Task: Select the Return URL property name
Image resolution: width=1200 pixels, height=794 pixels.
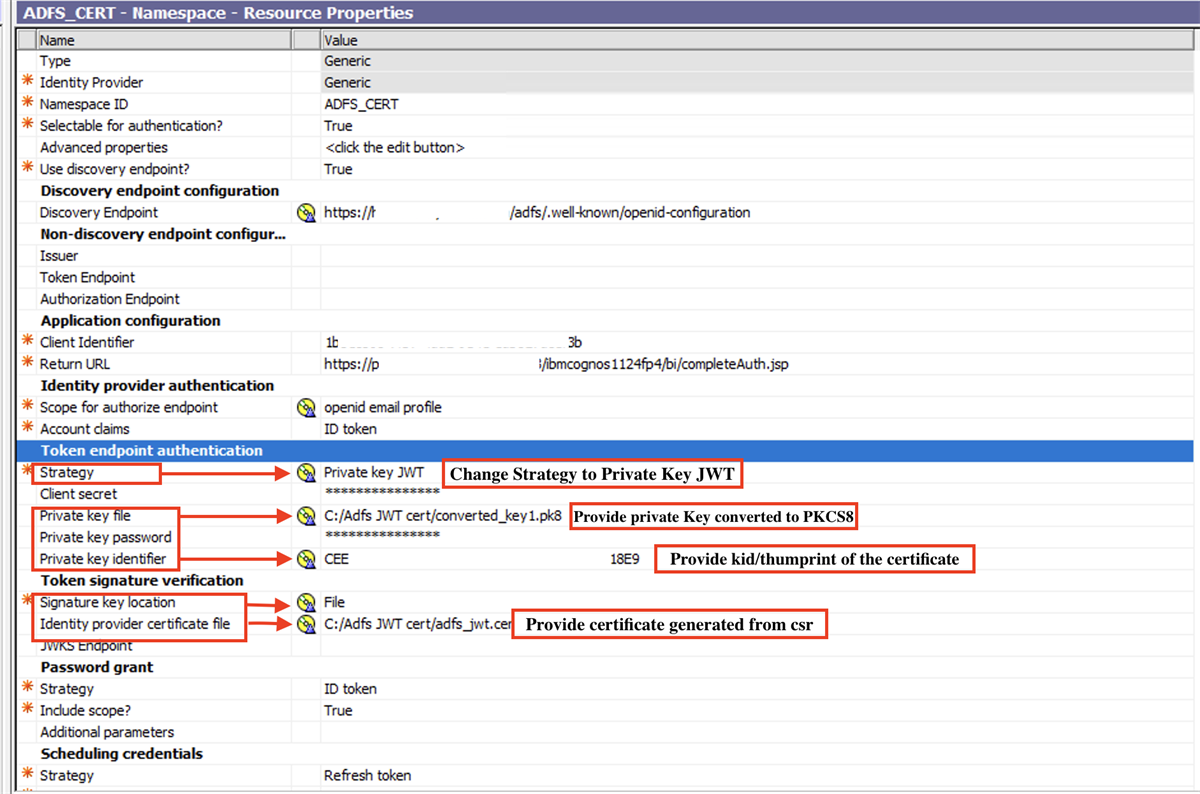Action: point(75,364)
